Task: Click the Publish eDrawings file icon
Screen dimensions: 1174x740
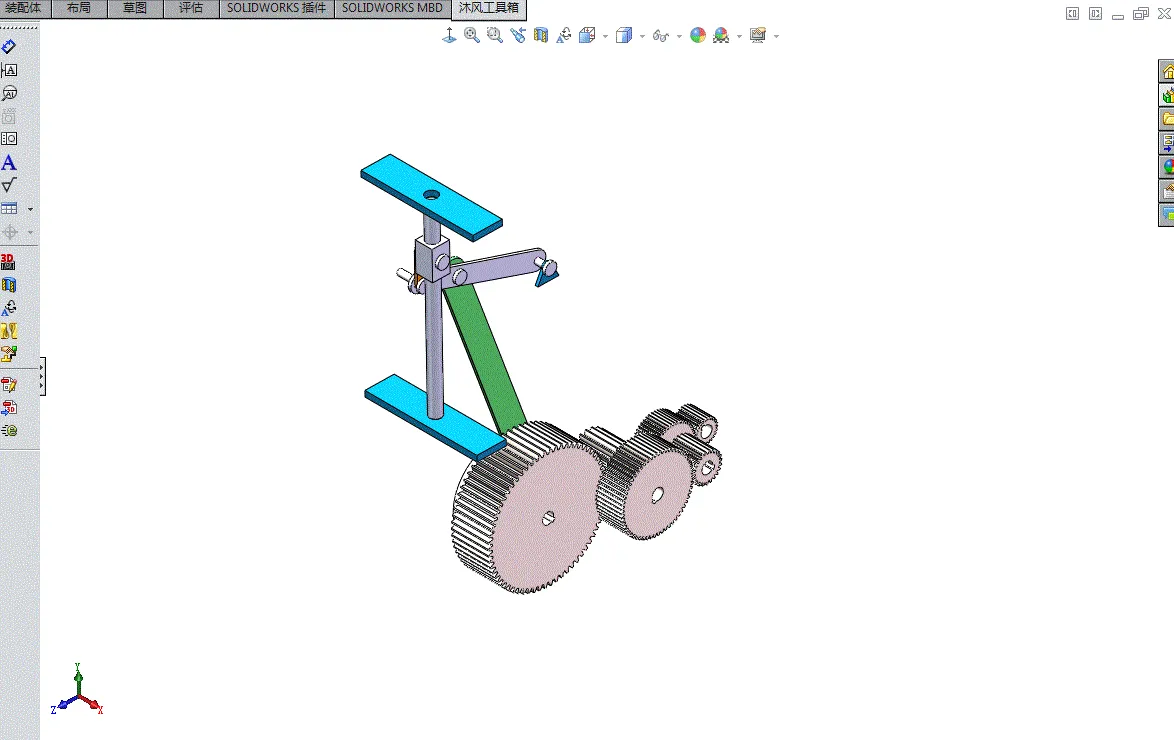Action: coord(9,431)
